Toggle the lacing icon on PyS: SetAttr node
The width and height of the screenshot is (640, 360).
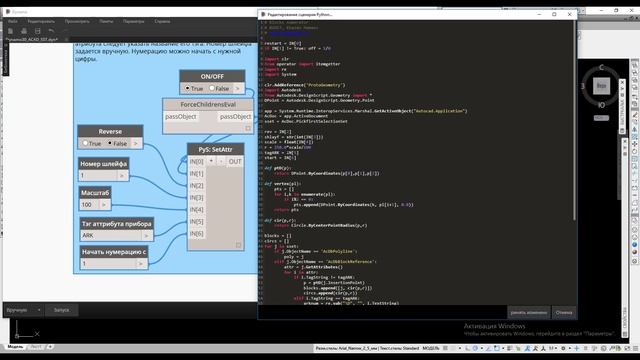(x=239, y=245)
